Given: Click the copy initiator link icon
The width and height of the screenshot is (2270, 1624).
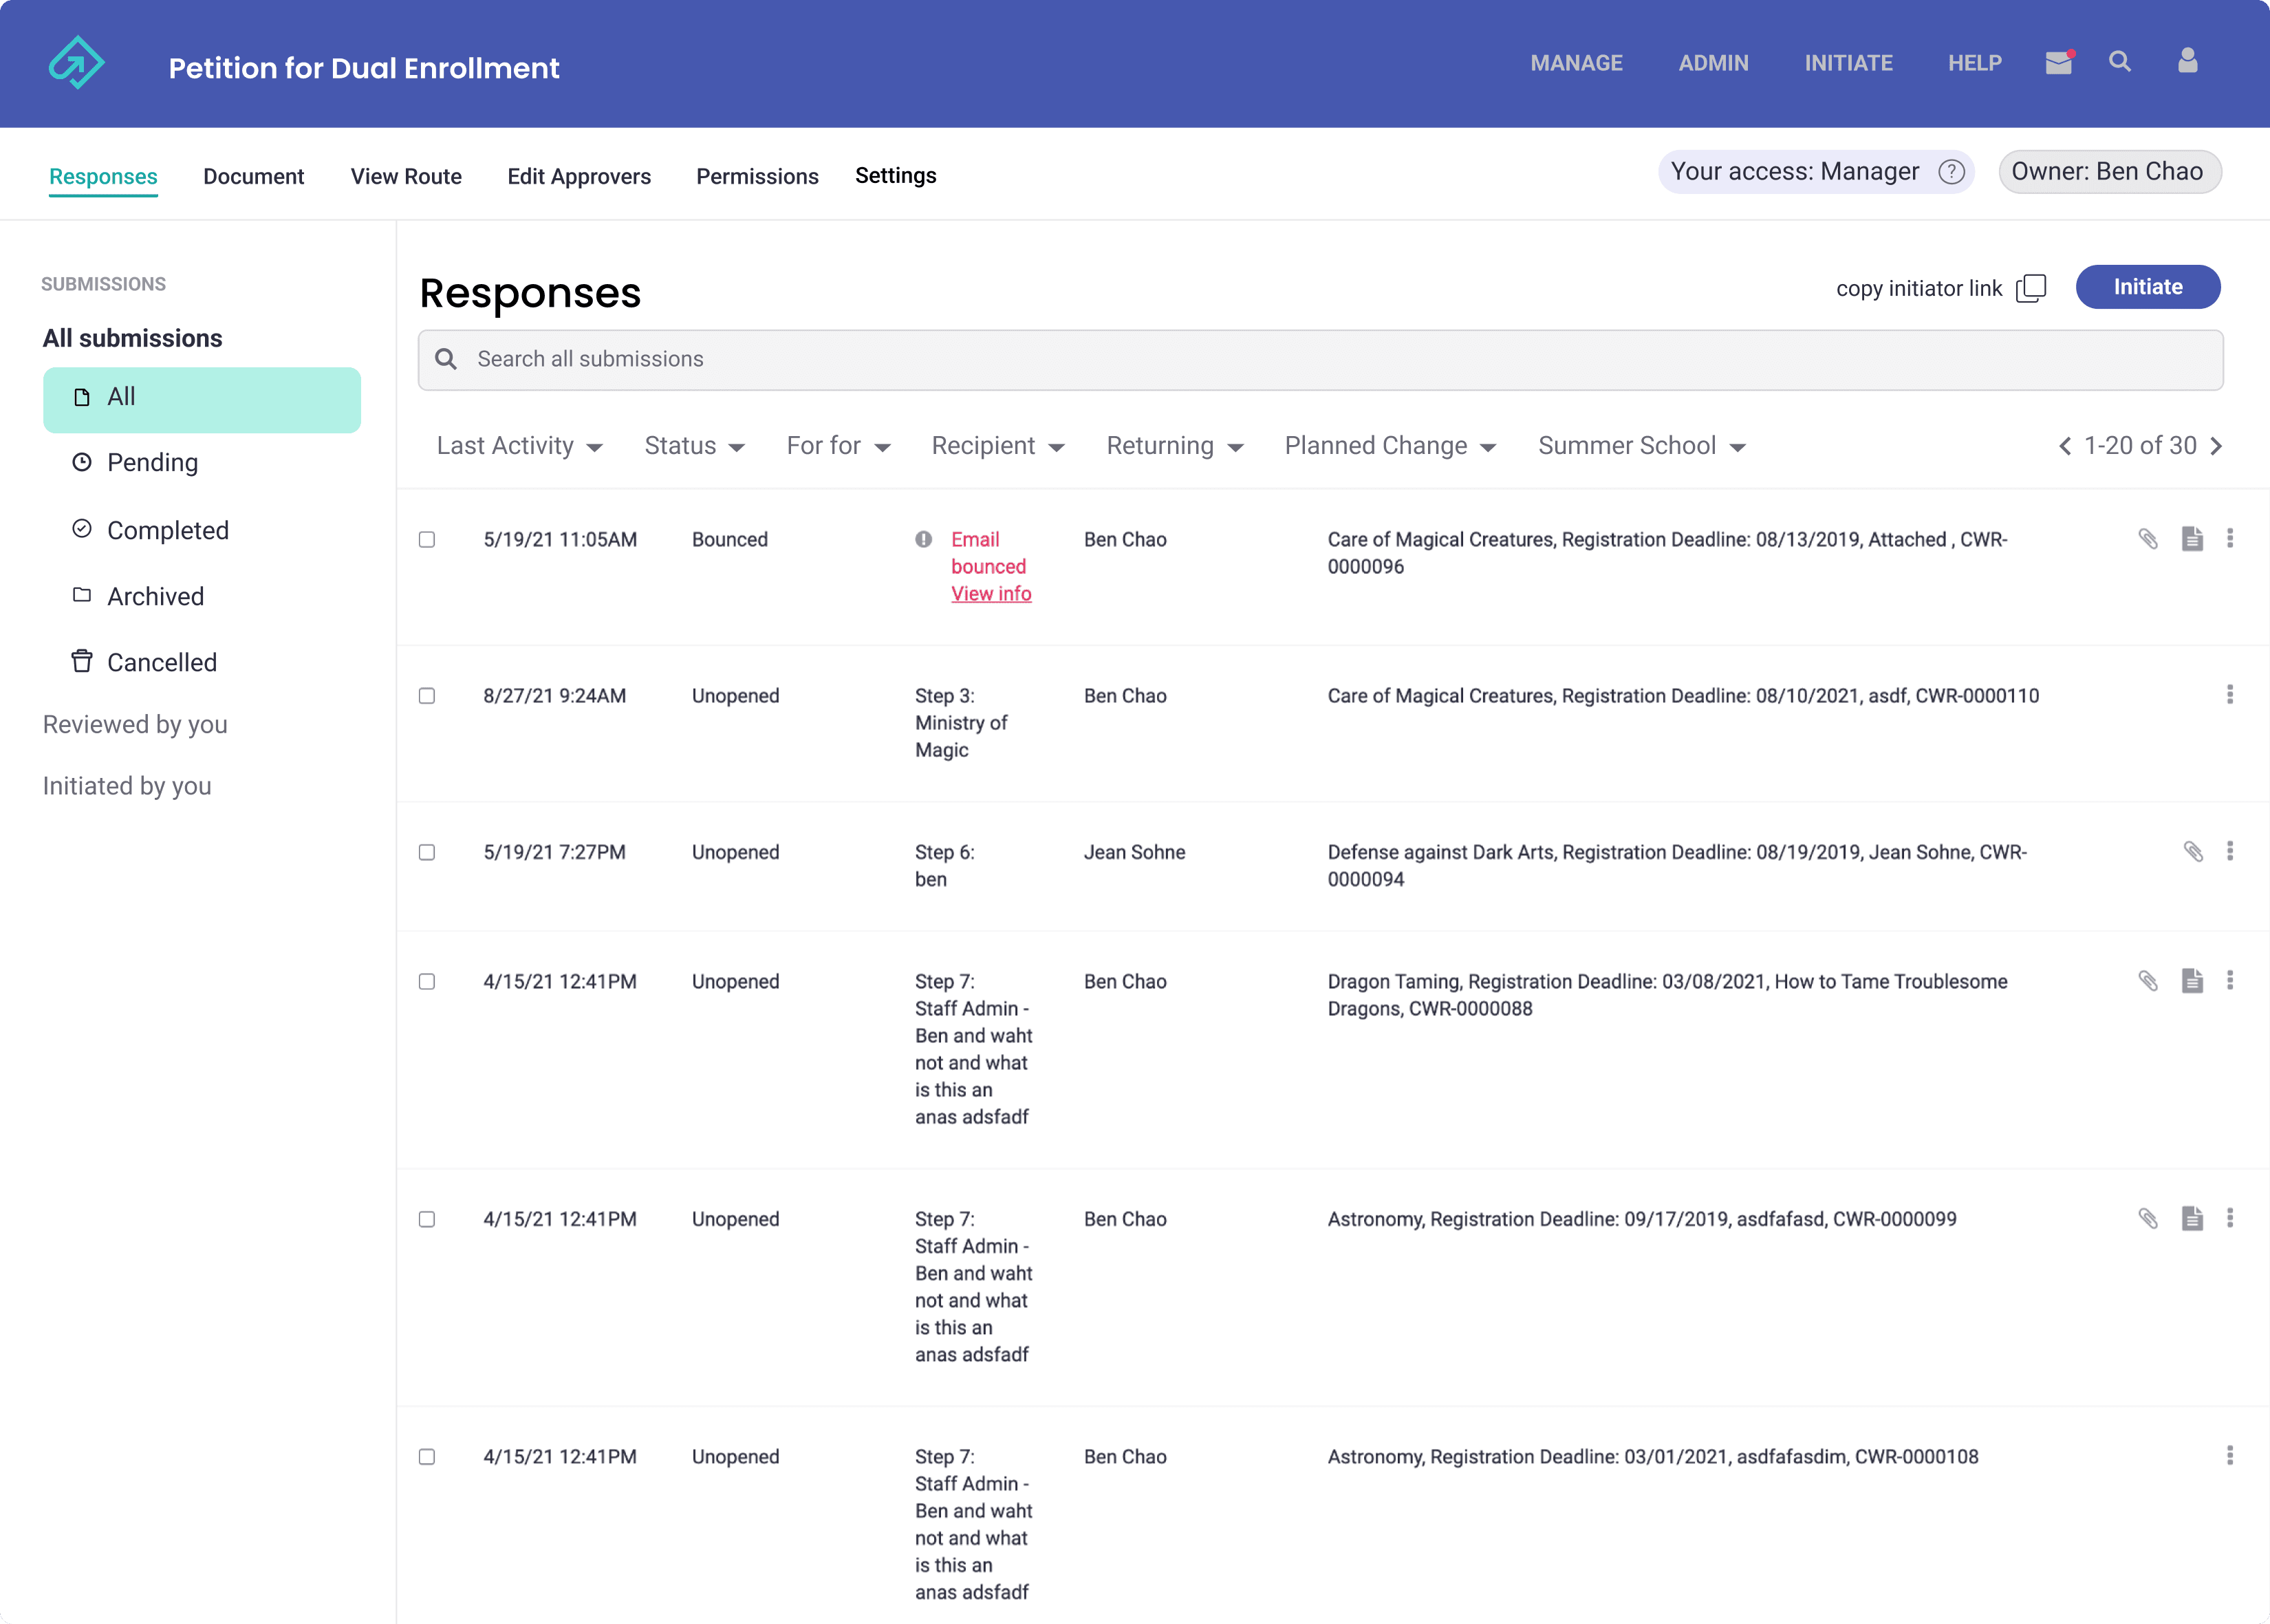Looking at the screenshot, I should tap(2031, 288).
